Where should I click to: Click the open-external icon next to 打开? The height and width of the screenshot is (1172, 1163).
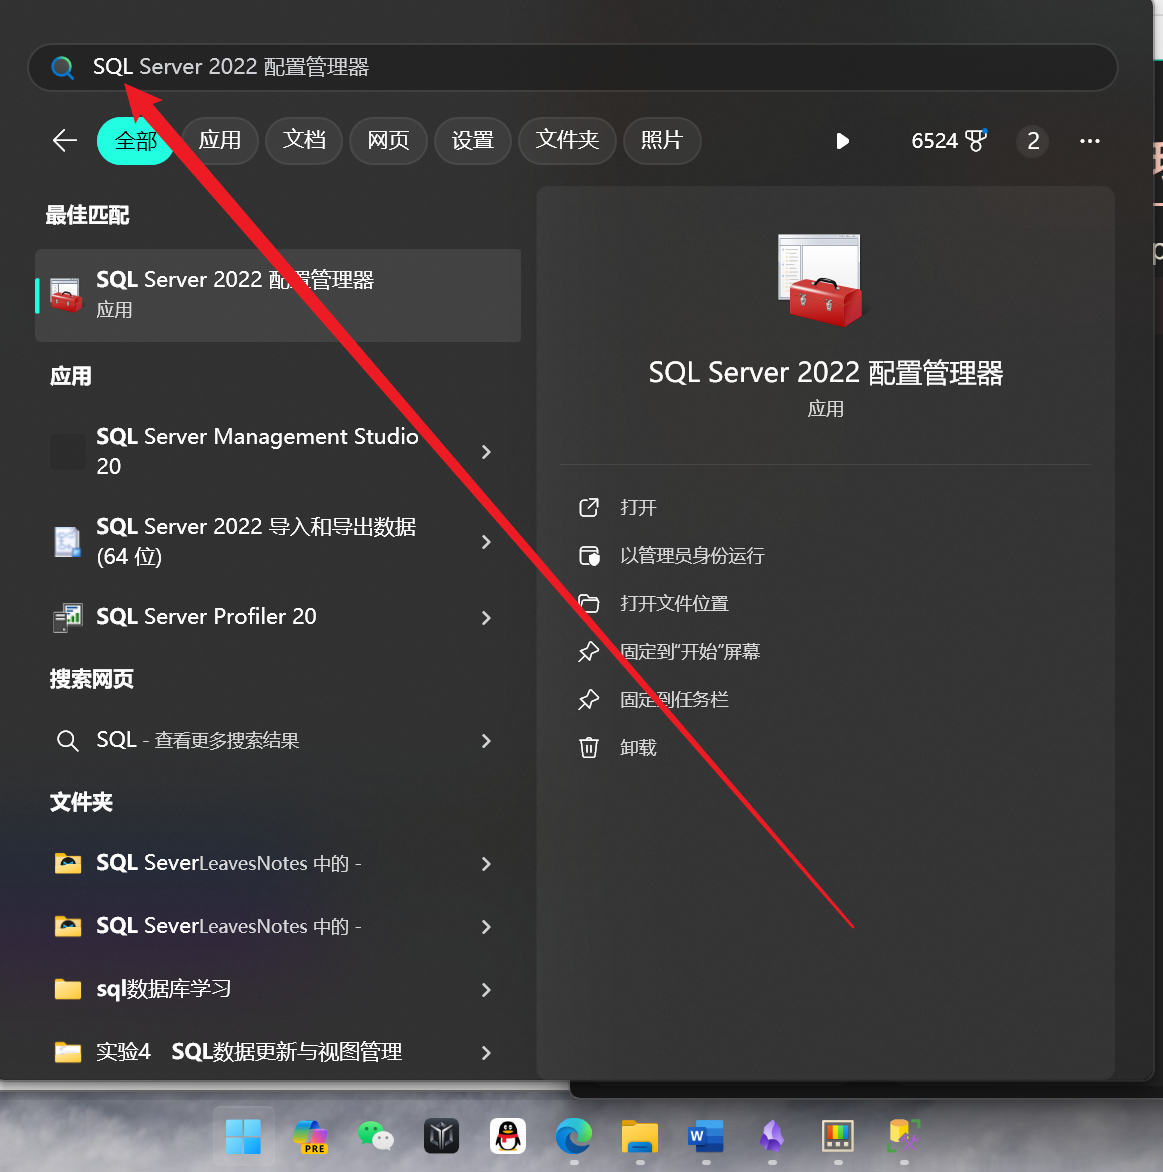589,508
